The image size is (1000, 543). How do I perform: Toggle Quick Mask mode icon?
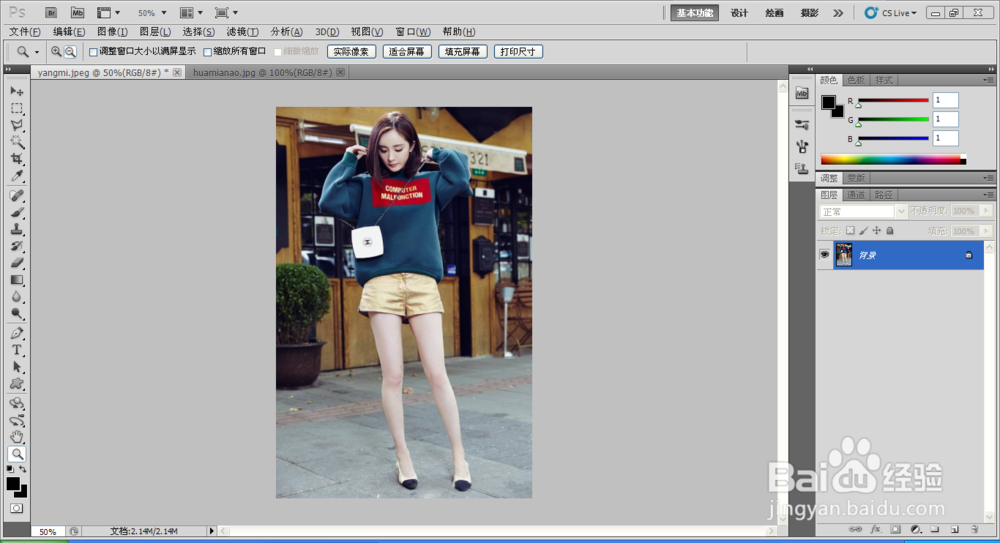pyautogui.click(x=17, y=509)
